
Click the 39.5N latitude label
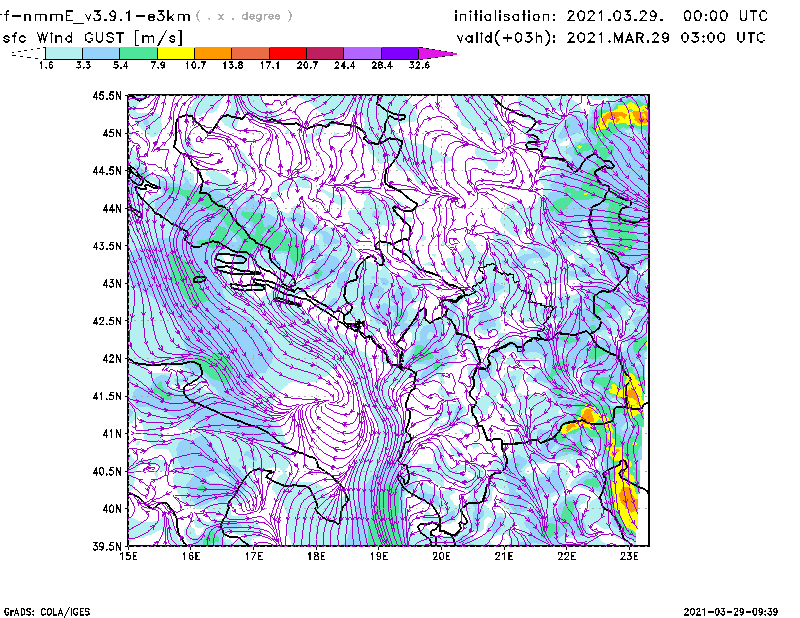(x=107, y=547)
